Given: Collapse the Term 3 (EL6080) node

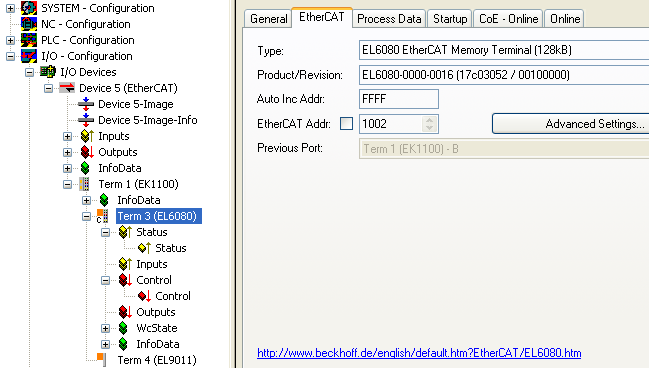Looking at the screenshot, I should pyautogui.click(x=86, y=216).
